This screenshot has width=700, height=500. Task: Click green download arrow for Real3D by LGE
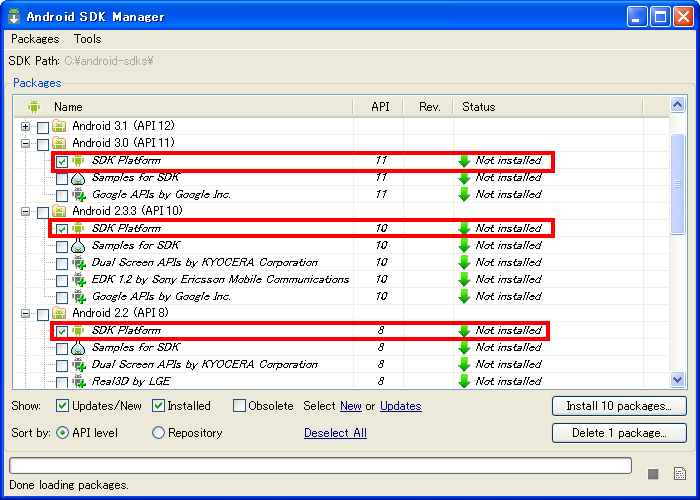pos(464,381)
